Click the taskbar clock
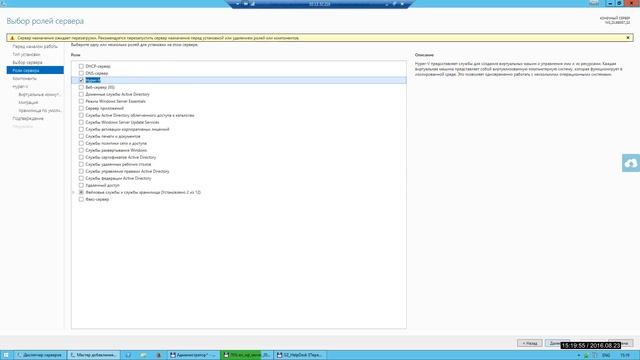Viewport: 640px width, 360px height. (x=625, y=356)
